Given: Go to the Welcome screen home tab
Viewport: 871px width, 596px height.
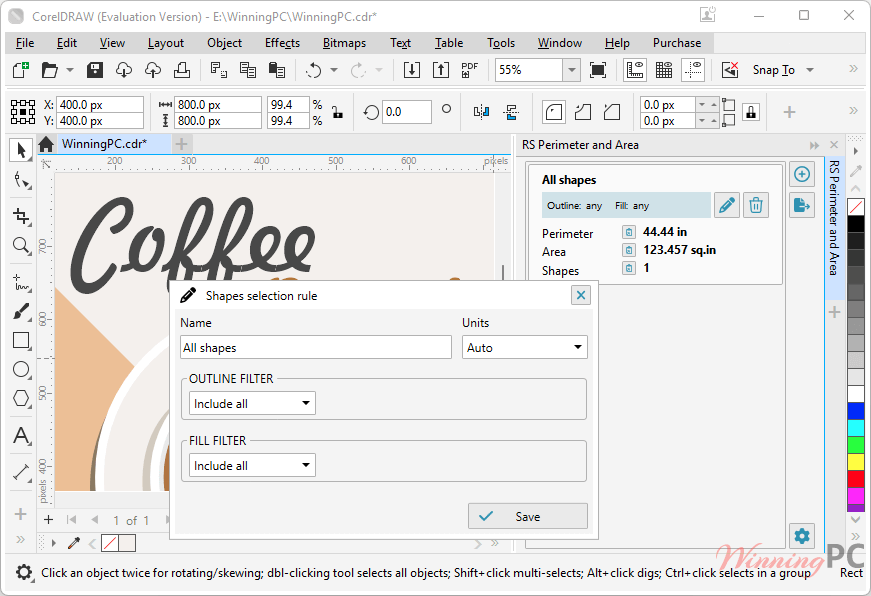Looking at the screenshot, I should click(x=46, y=144).
